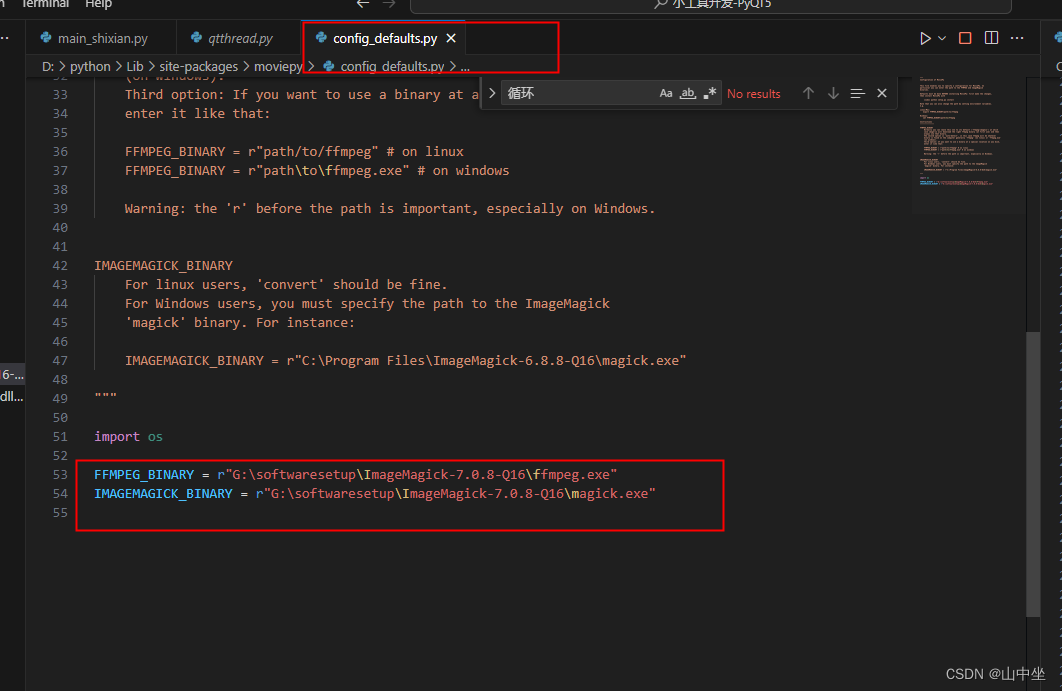Screen dimensions: 1062x691
Task: Go forward with the right arrow
Action: click(x=389, y=4)
